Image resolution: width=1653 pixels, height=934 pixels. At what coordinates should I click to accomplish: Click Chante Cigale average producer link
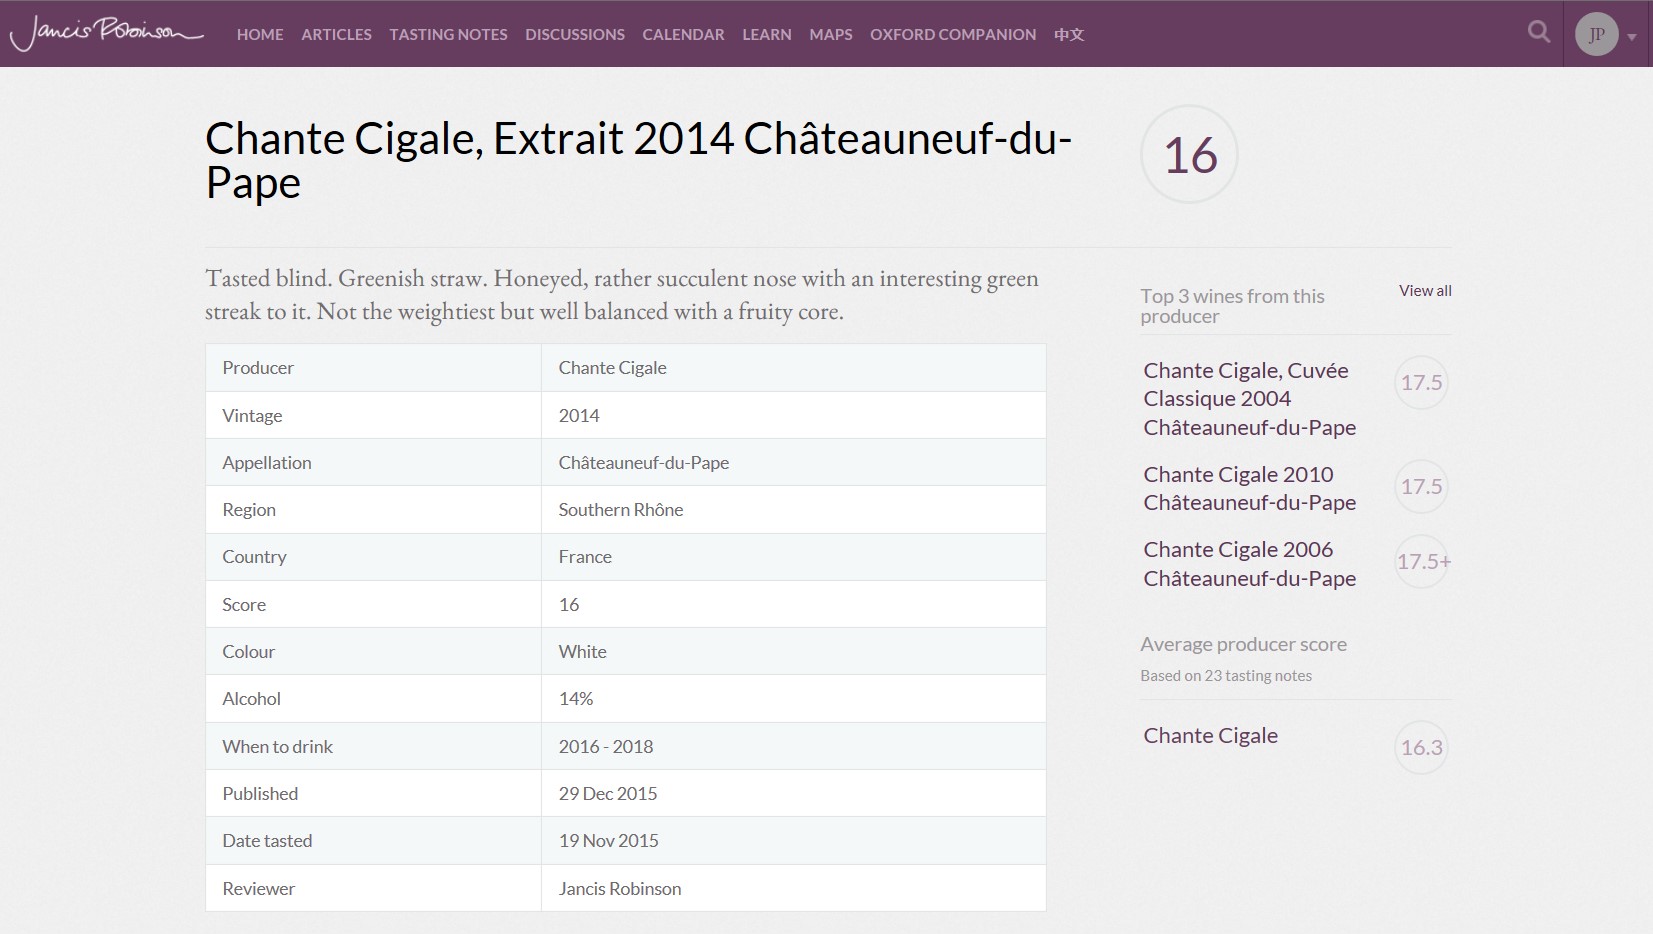(1210, 735)
